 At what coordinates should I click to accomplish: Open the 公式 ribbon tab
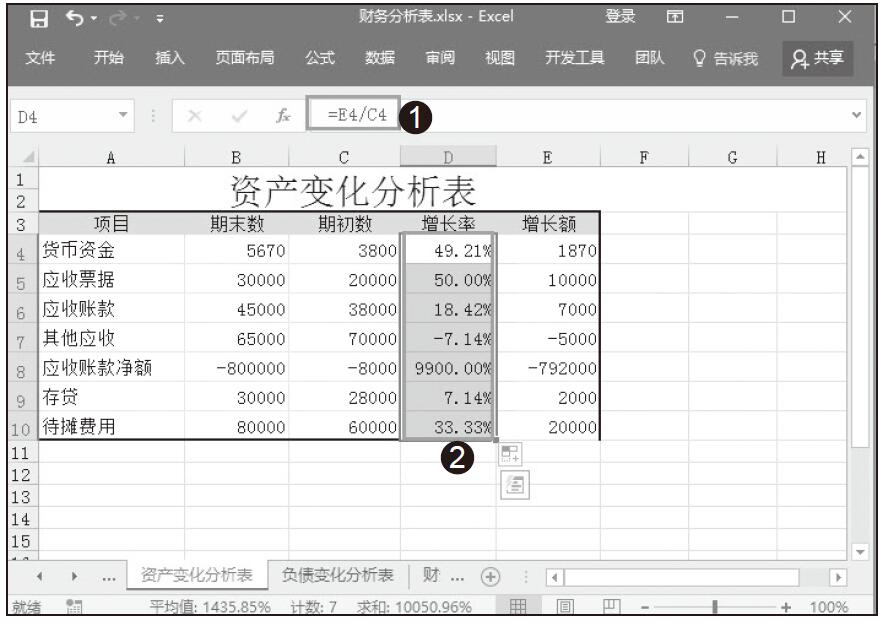[319, 59]
